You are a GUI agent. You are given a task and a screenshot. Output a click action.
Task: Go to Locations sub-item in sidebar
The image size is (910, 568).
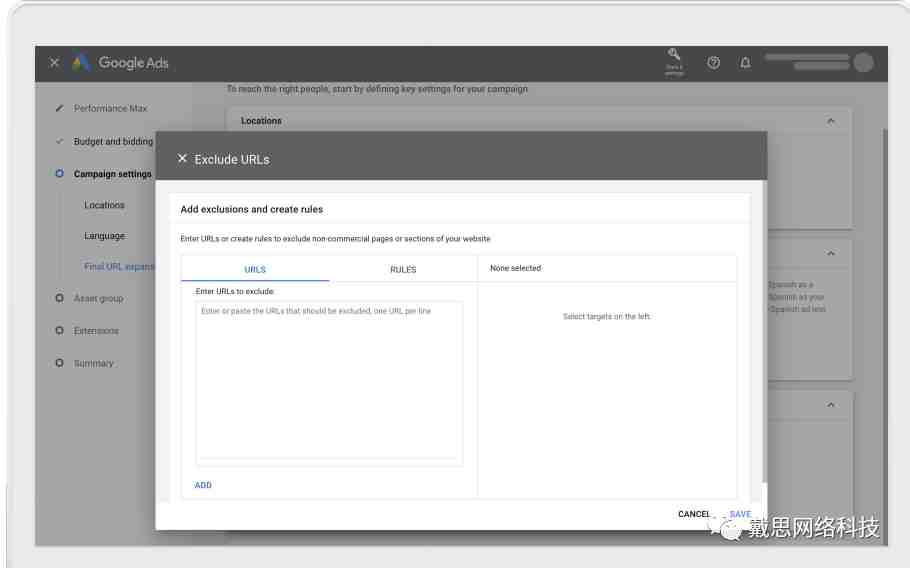coord(104,205)
